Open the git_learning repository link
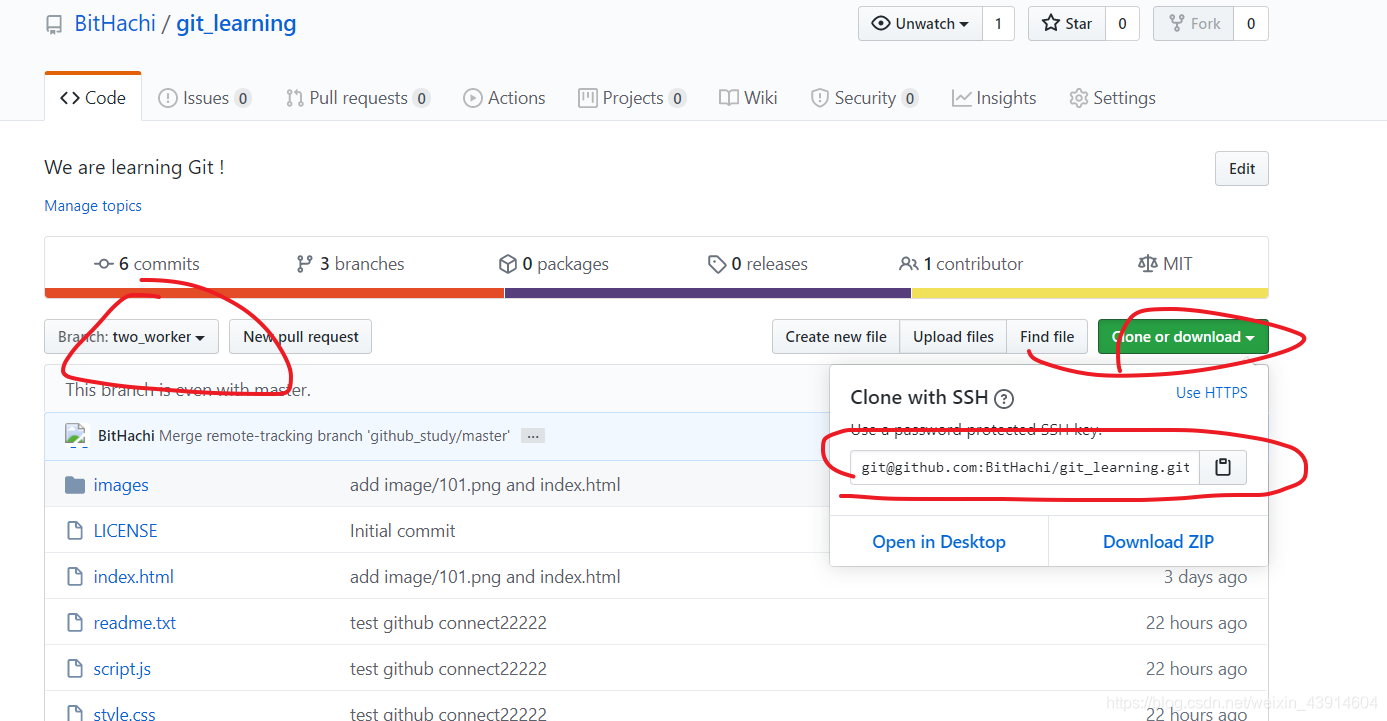The width and height of the screenshot is (1387, 721). click(x=236, y=24)
